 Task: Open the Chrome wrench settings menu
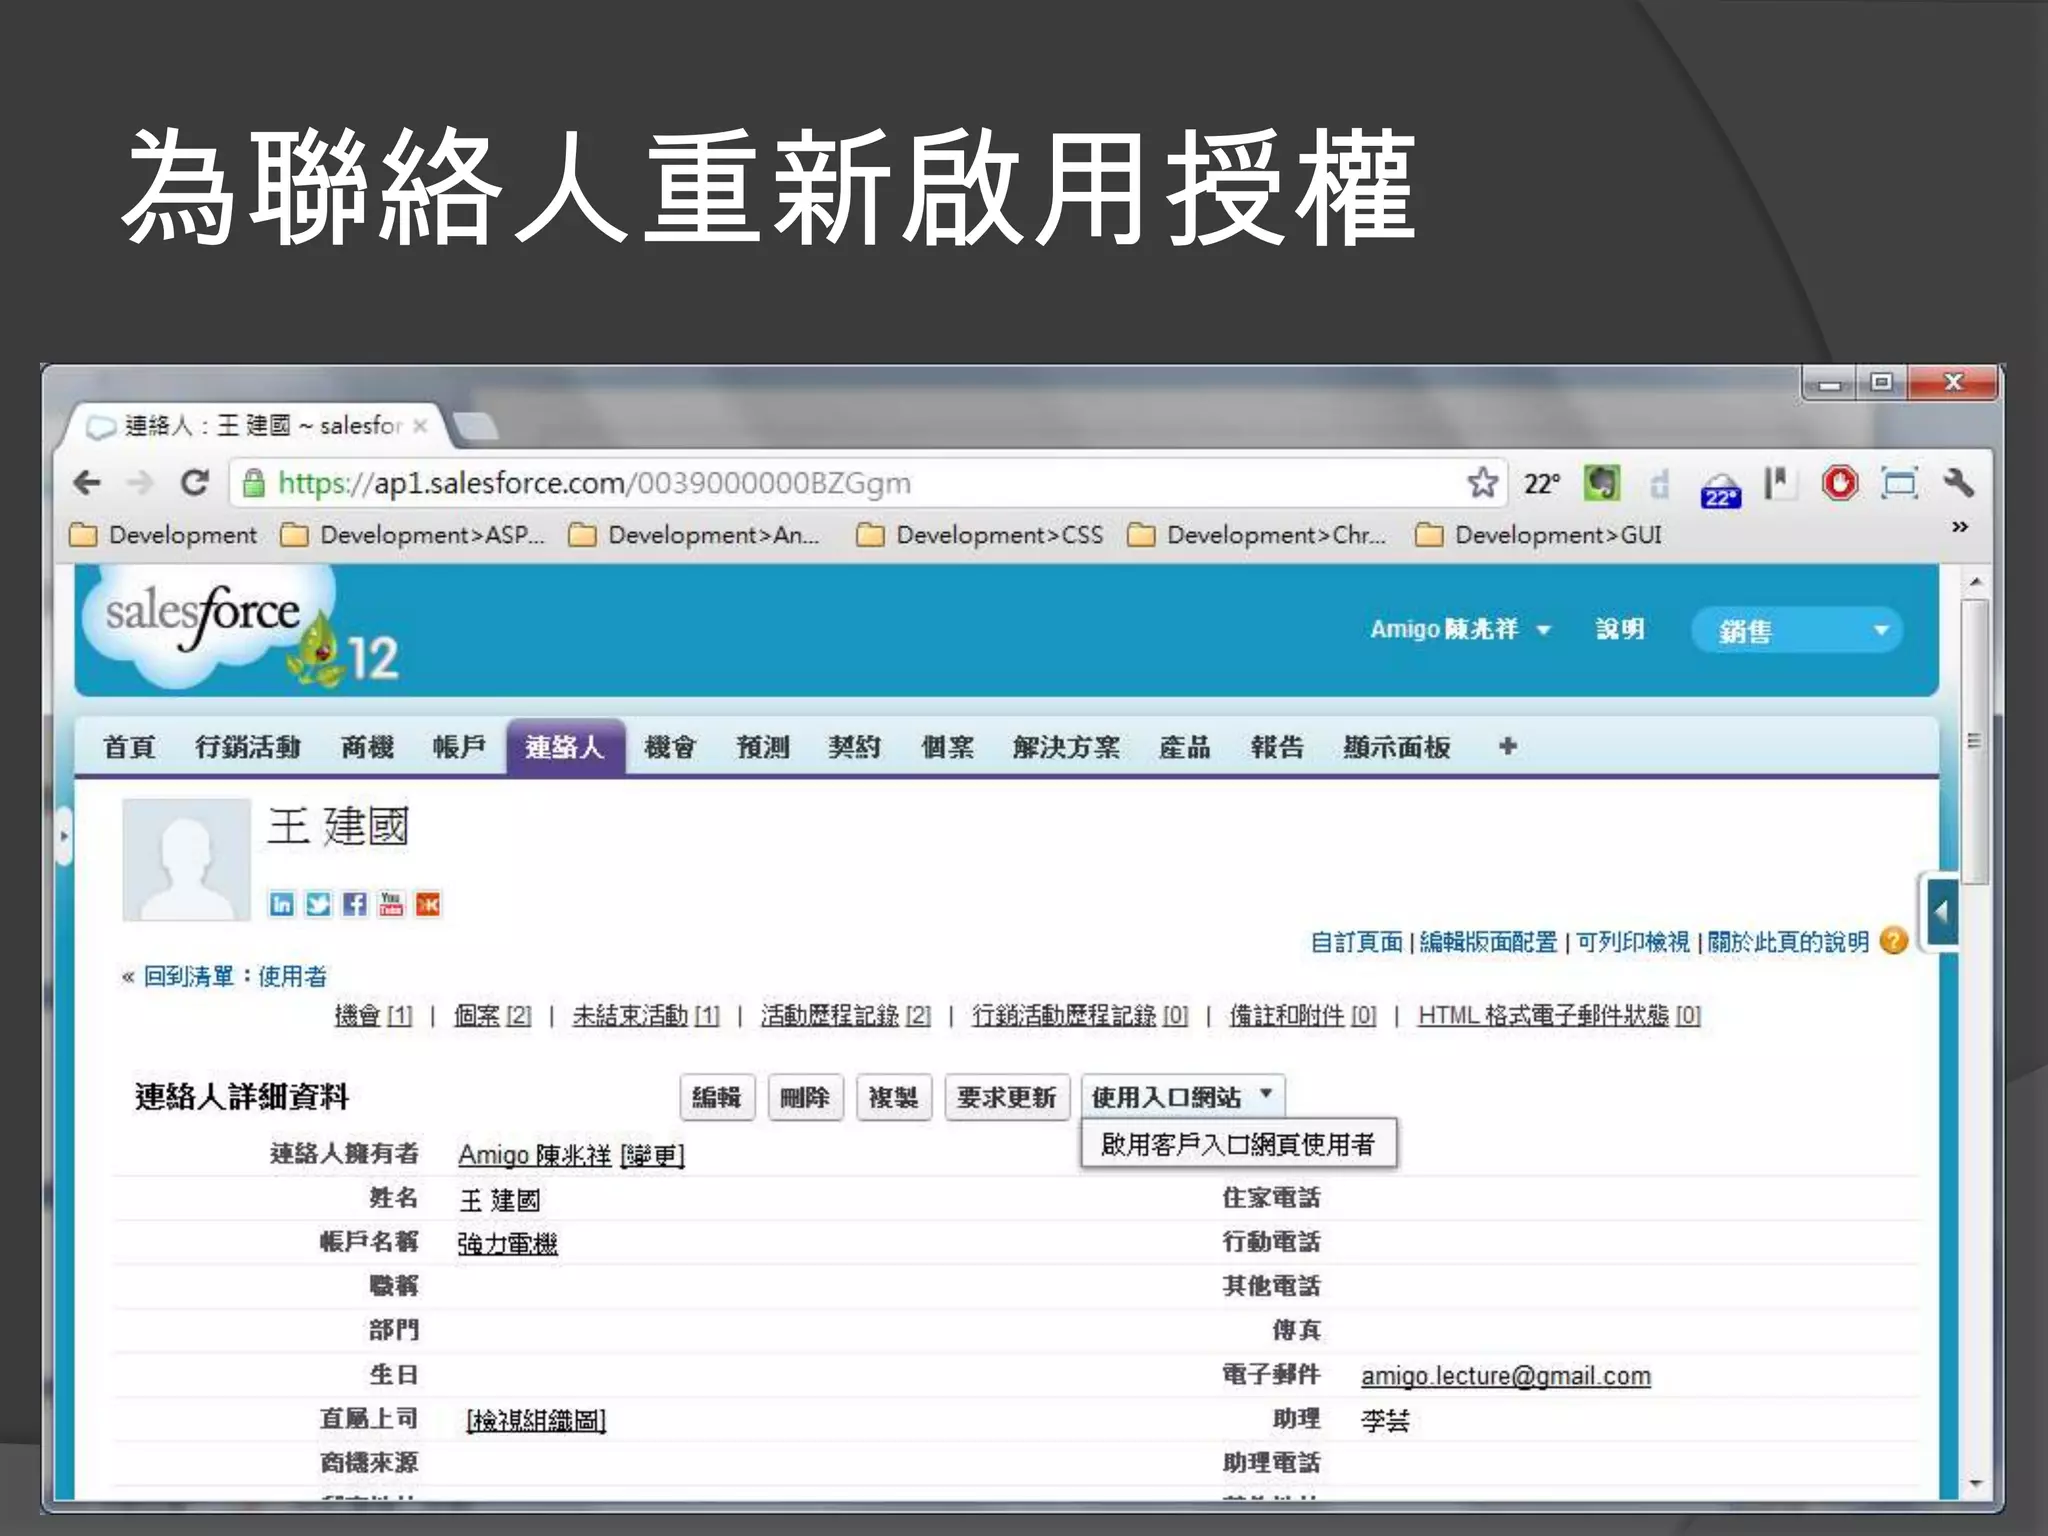pyautogui.click(x=1958, y=483)
